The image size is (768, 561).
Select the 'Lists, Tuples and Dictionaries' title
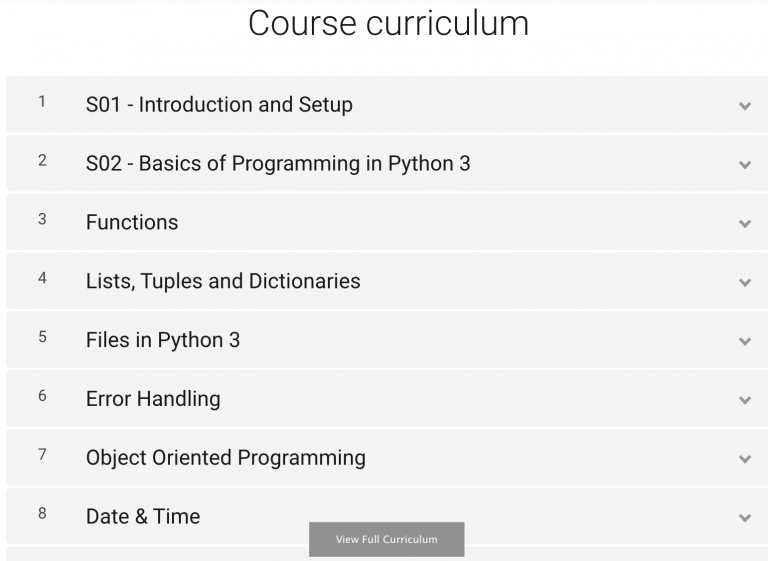[x=223, y=281]
